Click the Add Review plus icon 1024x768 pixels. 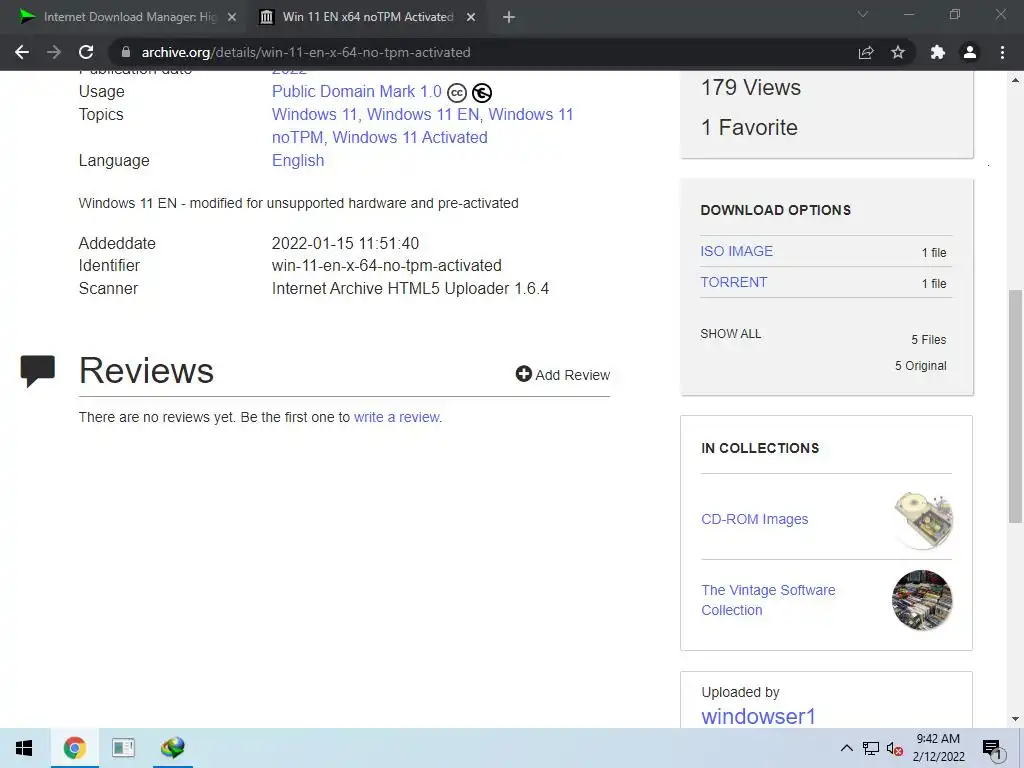click(524, 374)
